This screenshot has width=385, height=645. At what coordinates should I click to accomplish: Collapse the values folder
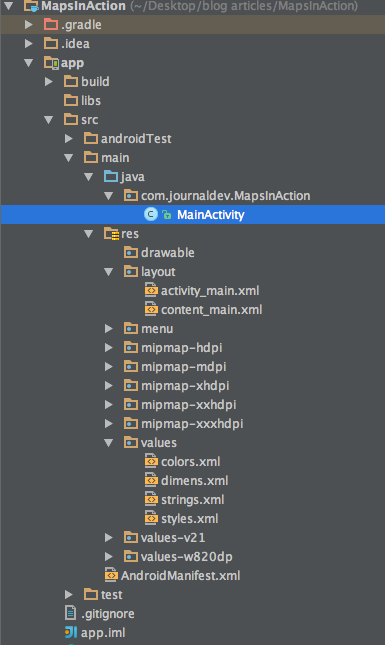point(109,443)
